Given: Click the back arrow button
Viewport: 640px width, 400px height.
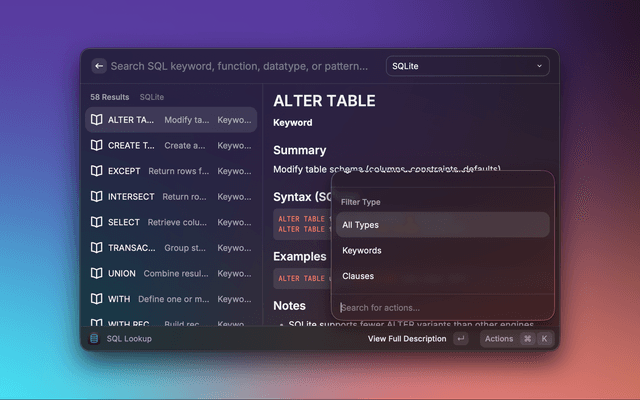Looking at the screenshot, I should (x=99, y=66).
